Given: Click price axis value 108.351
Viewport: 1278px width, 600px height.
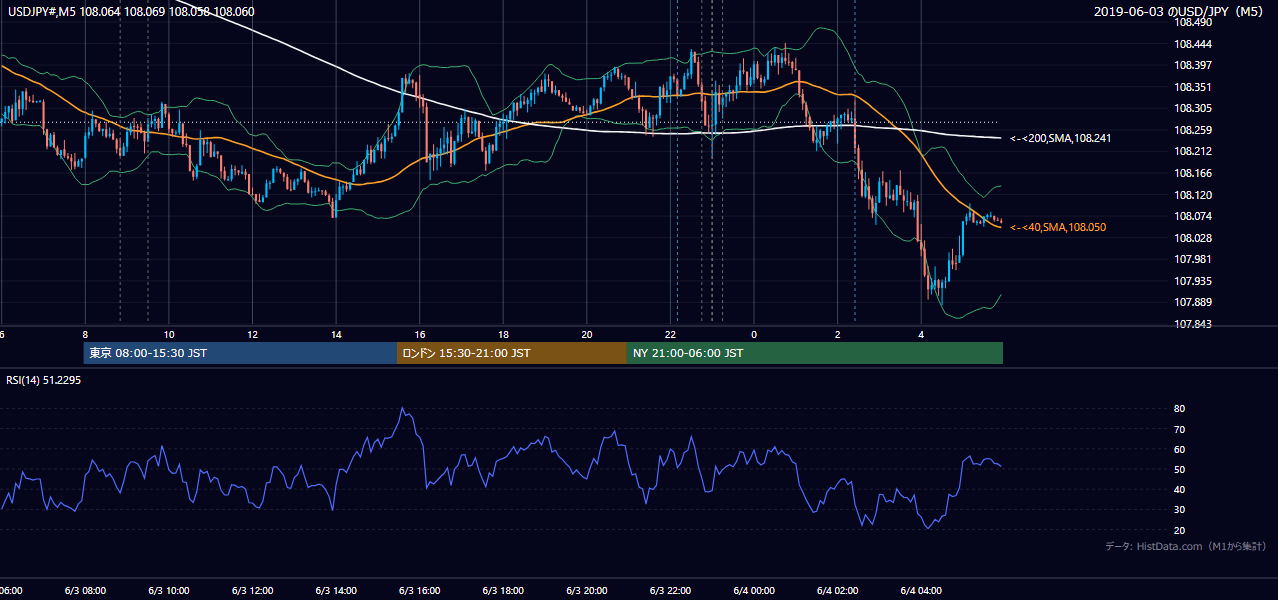Looking at the screenshot, I should (1193, 87).
